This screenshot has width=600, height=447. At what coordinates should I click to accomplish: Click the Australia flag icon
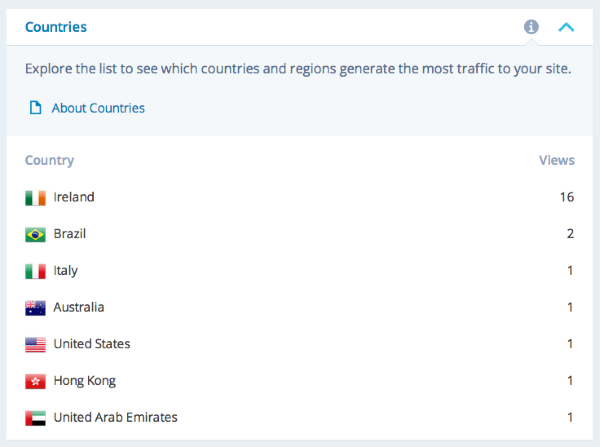pyautogui.click(x=36, y=308)
